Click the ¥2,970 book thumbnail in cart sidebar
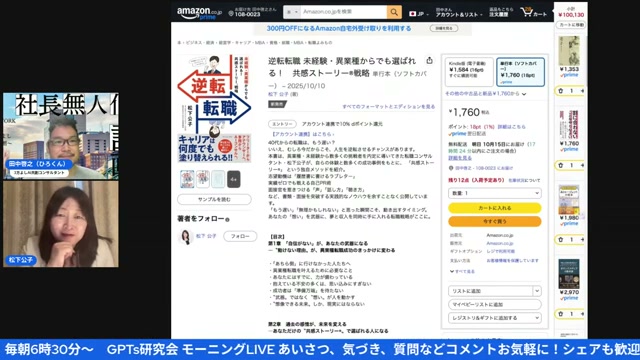The height and width of the screenshot is (360, 640). pos(569,274)
